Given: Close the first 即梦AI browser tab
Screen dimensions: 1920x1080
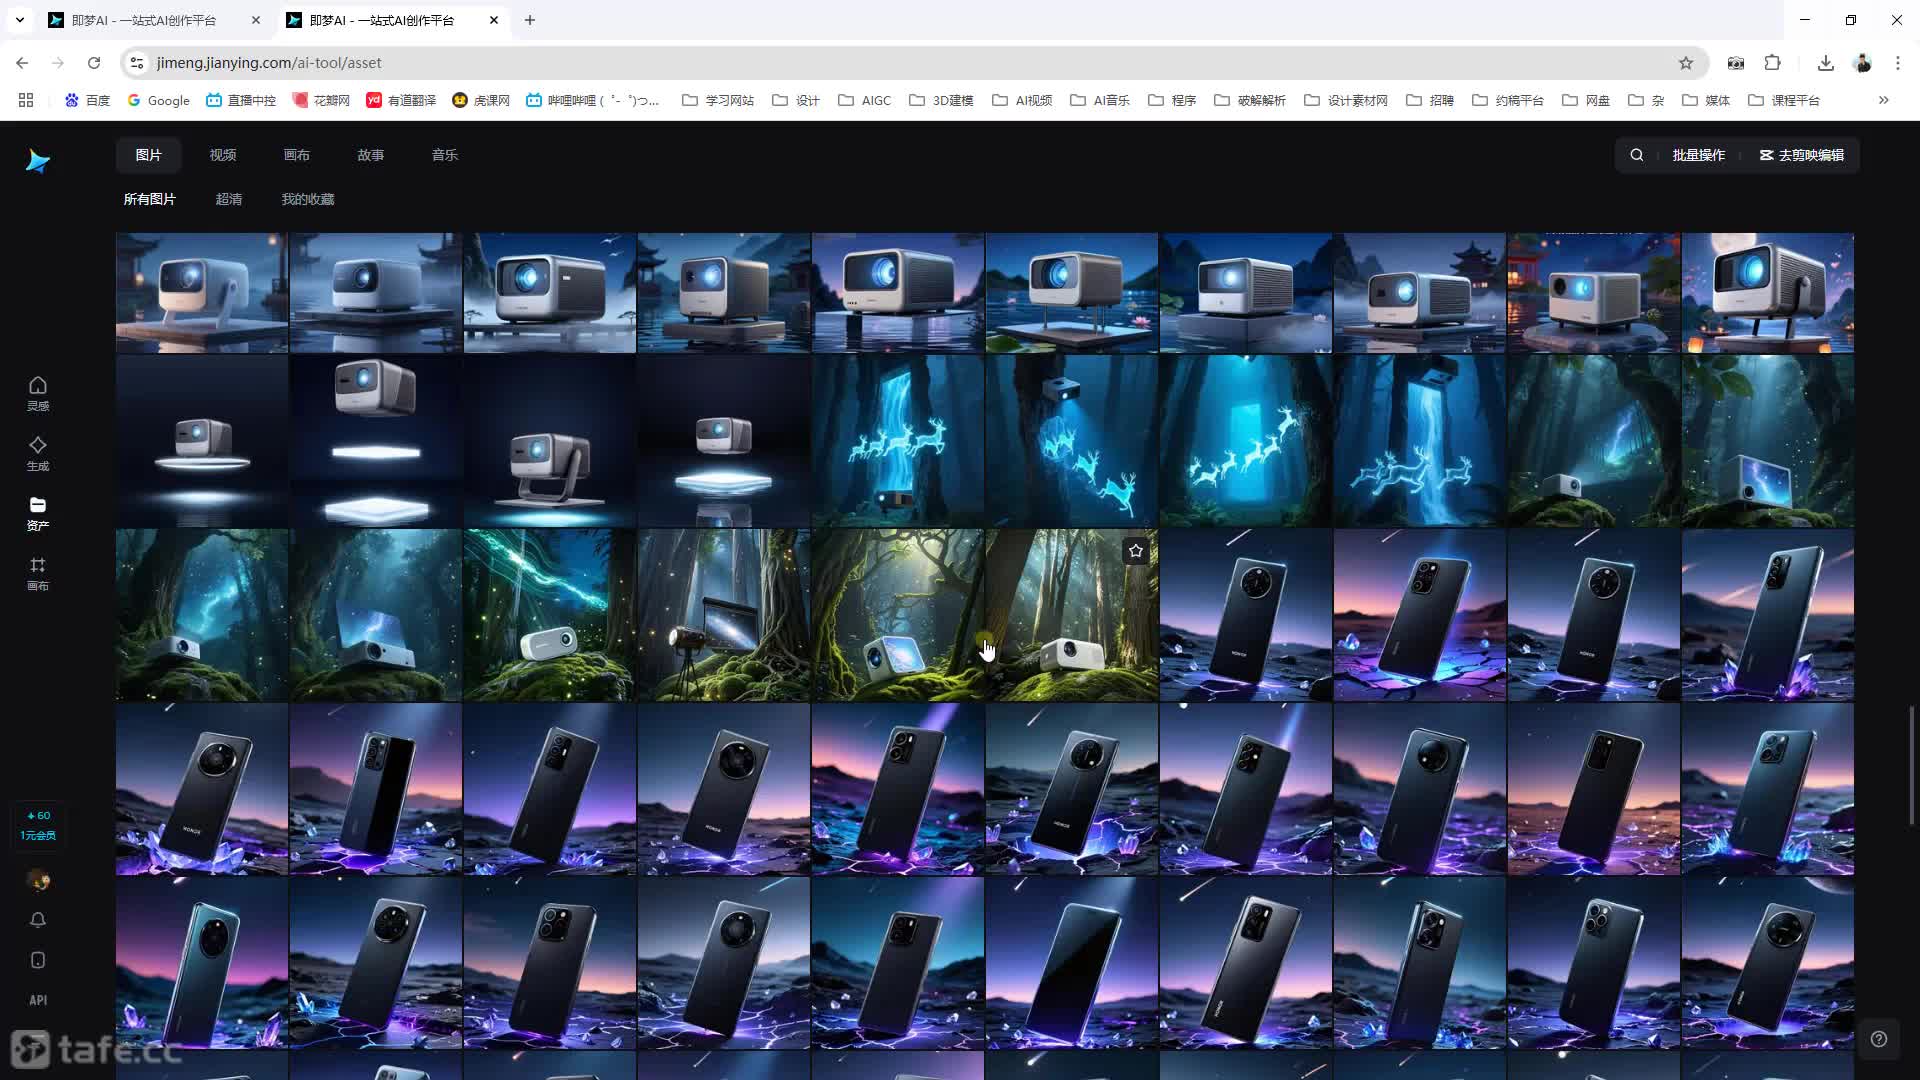Looking at the screenshot, I should [x=256, y=20].
